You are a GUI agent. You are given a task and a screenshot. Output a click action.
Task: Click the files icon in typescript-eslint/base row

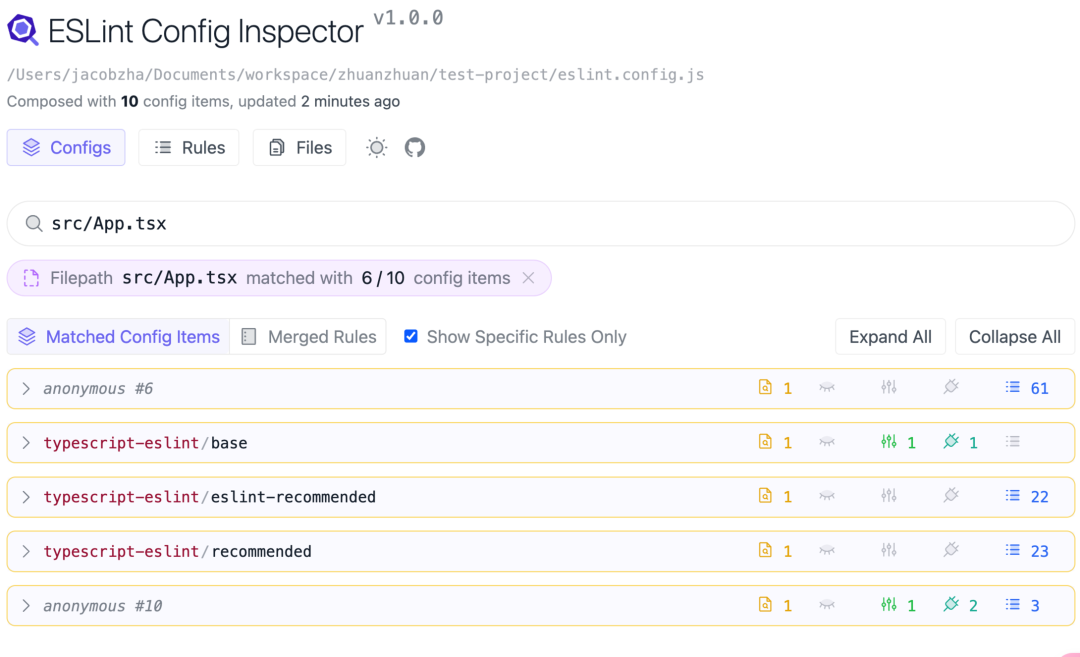click(x=765, y=441)
